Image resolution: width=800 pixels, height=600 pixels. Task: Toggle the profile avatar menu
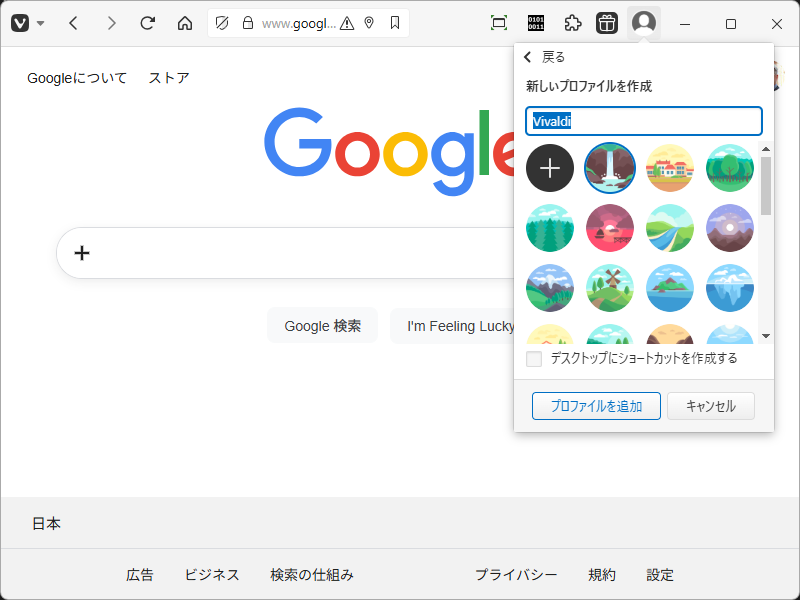[644, 23]
